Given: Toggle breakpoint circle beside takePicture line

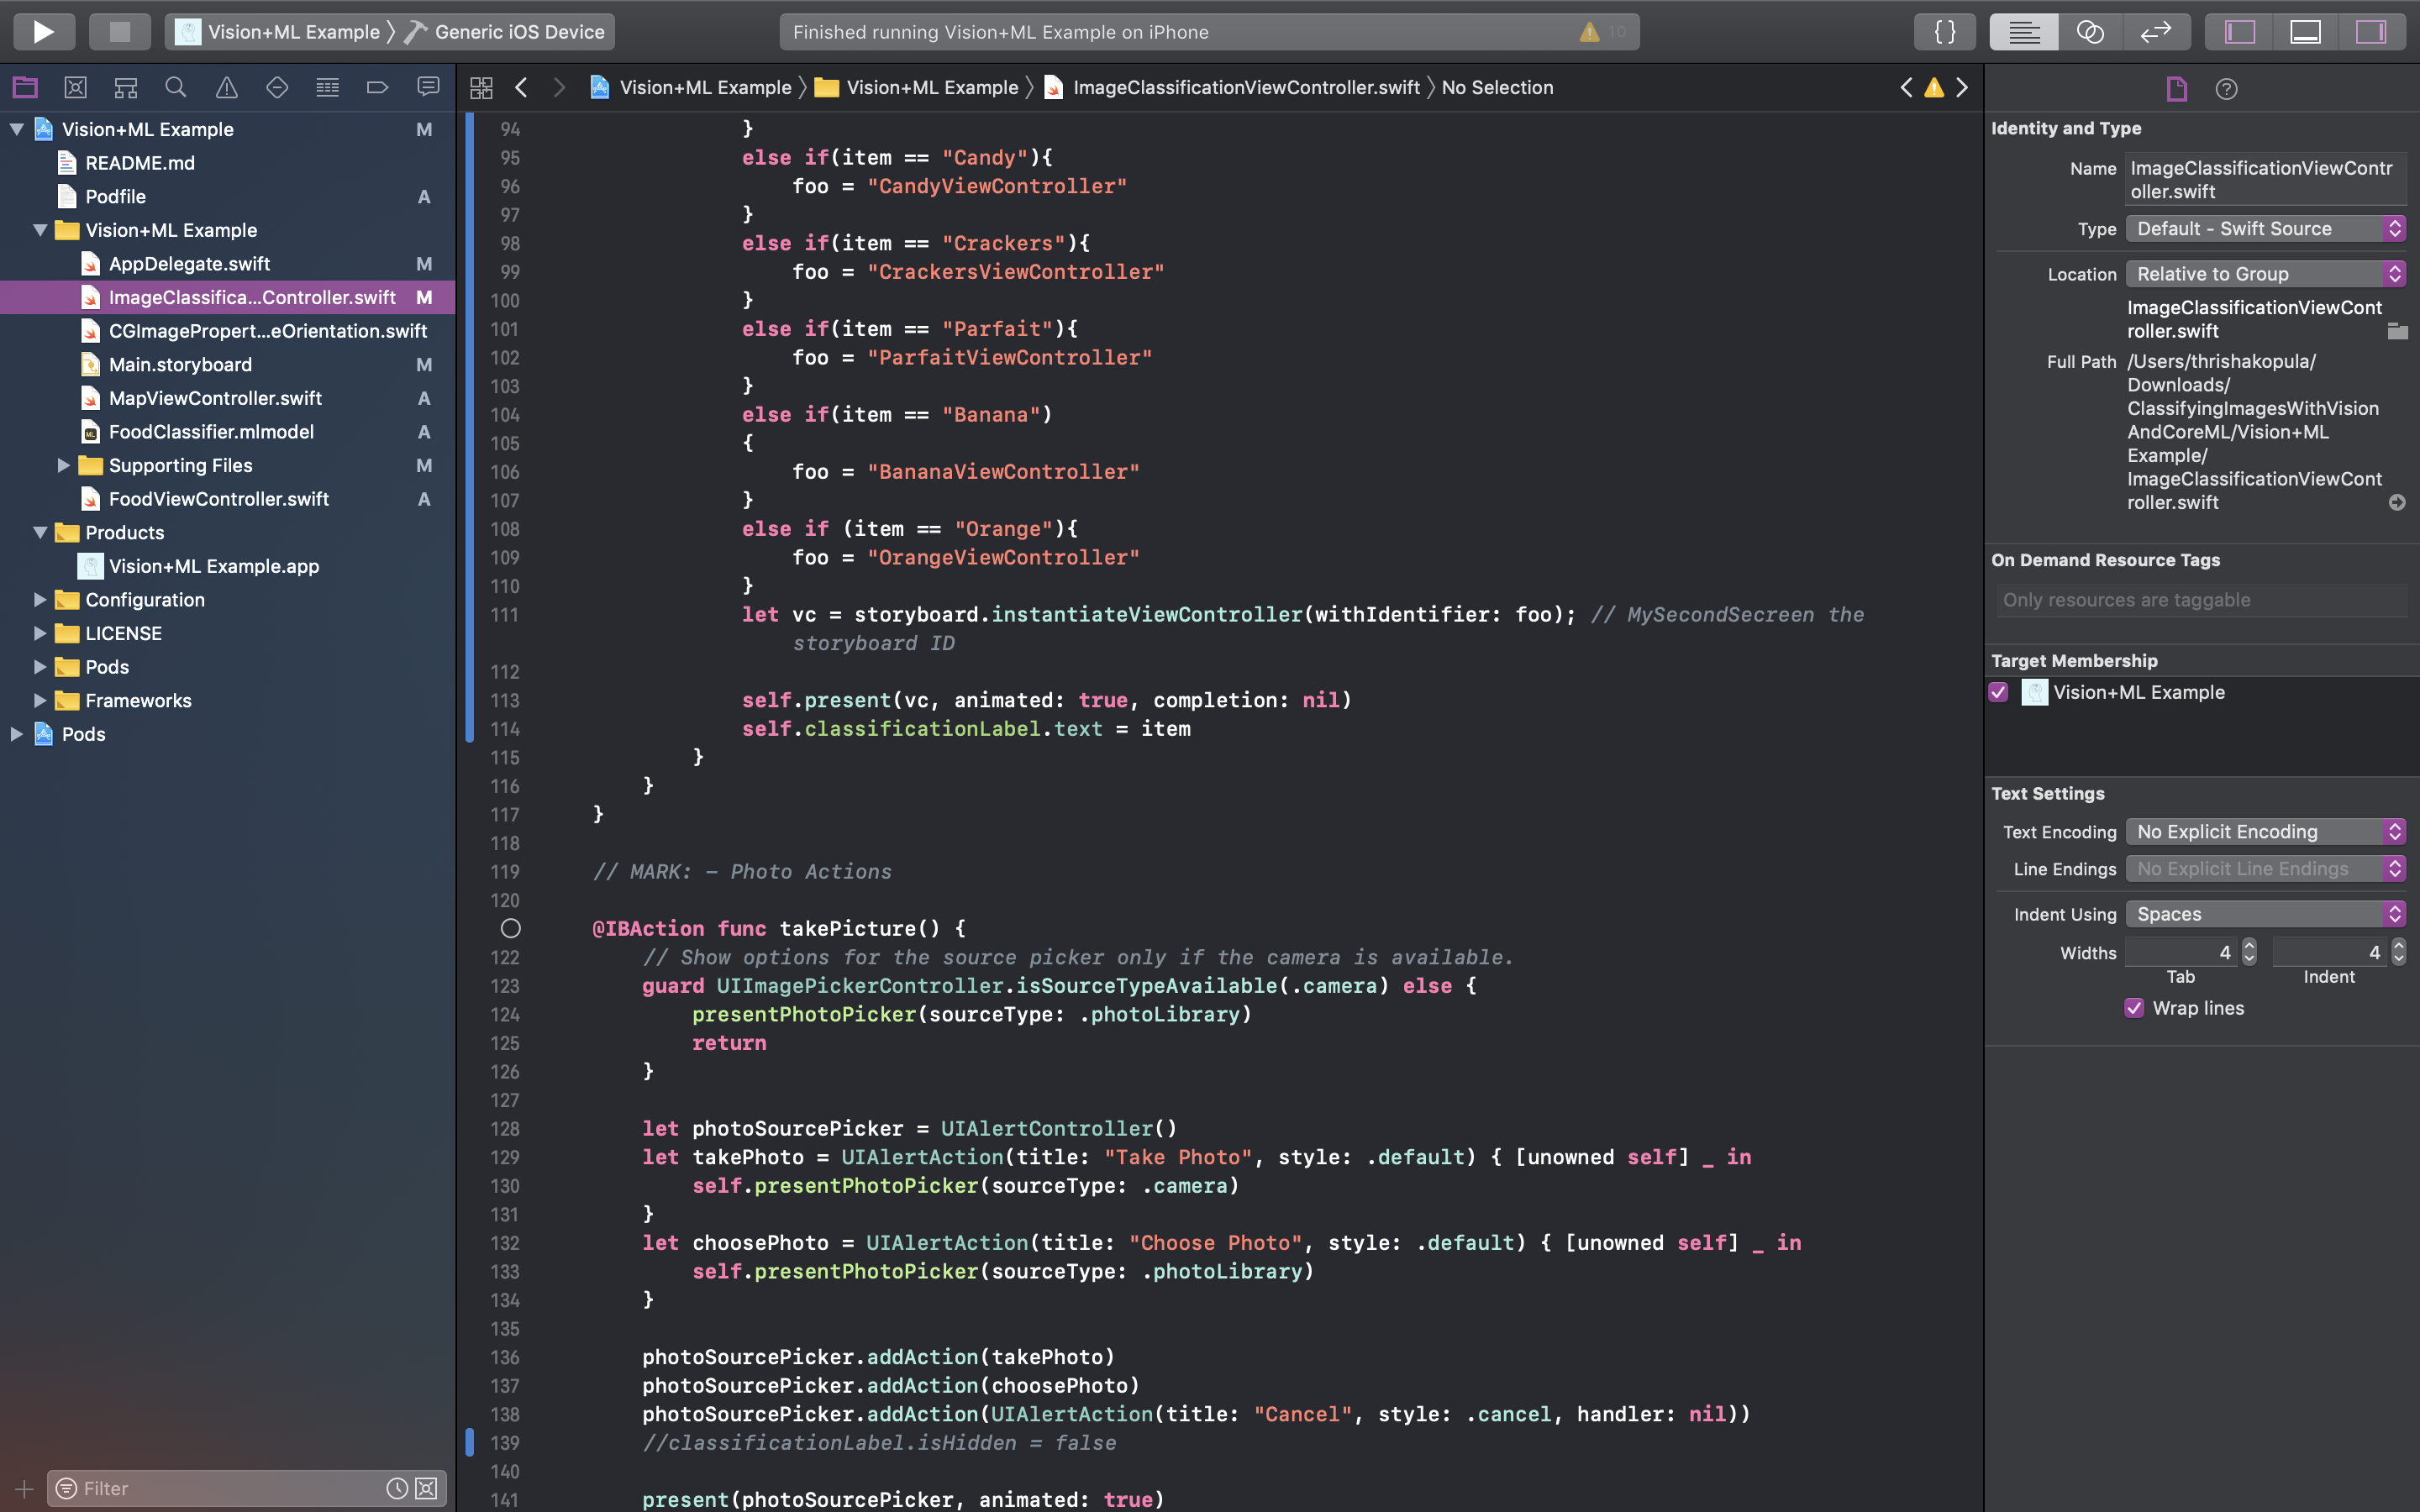Looking at the screenshot, I should [511, 928].
